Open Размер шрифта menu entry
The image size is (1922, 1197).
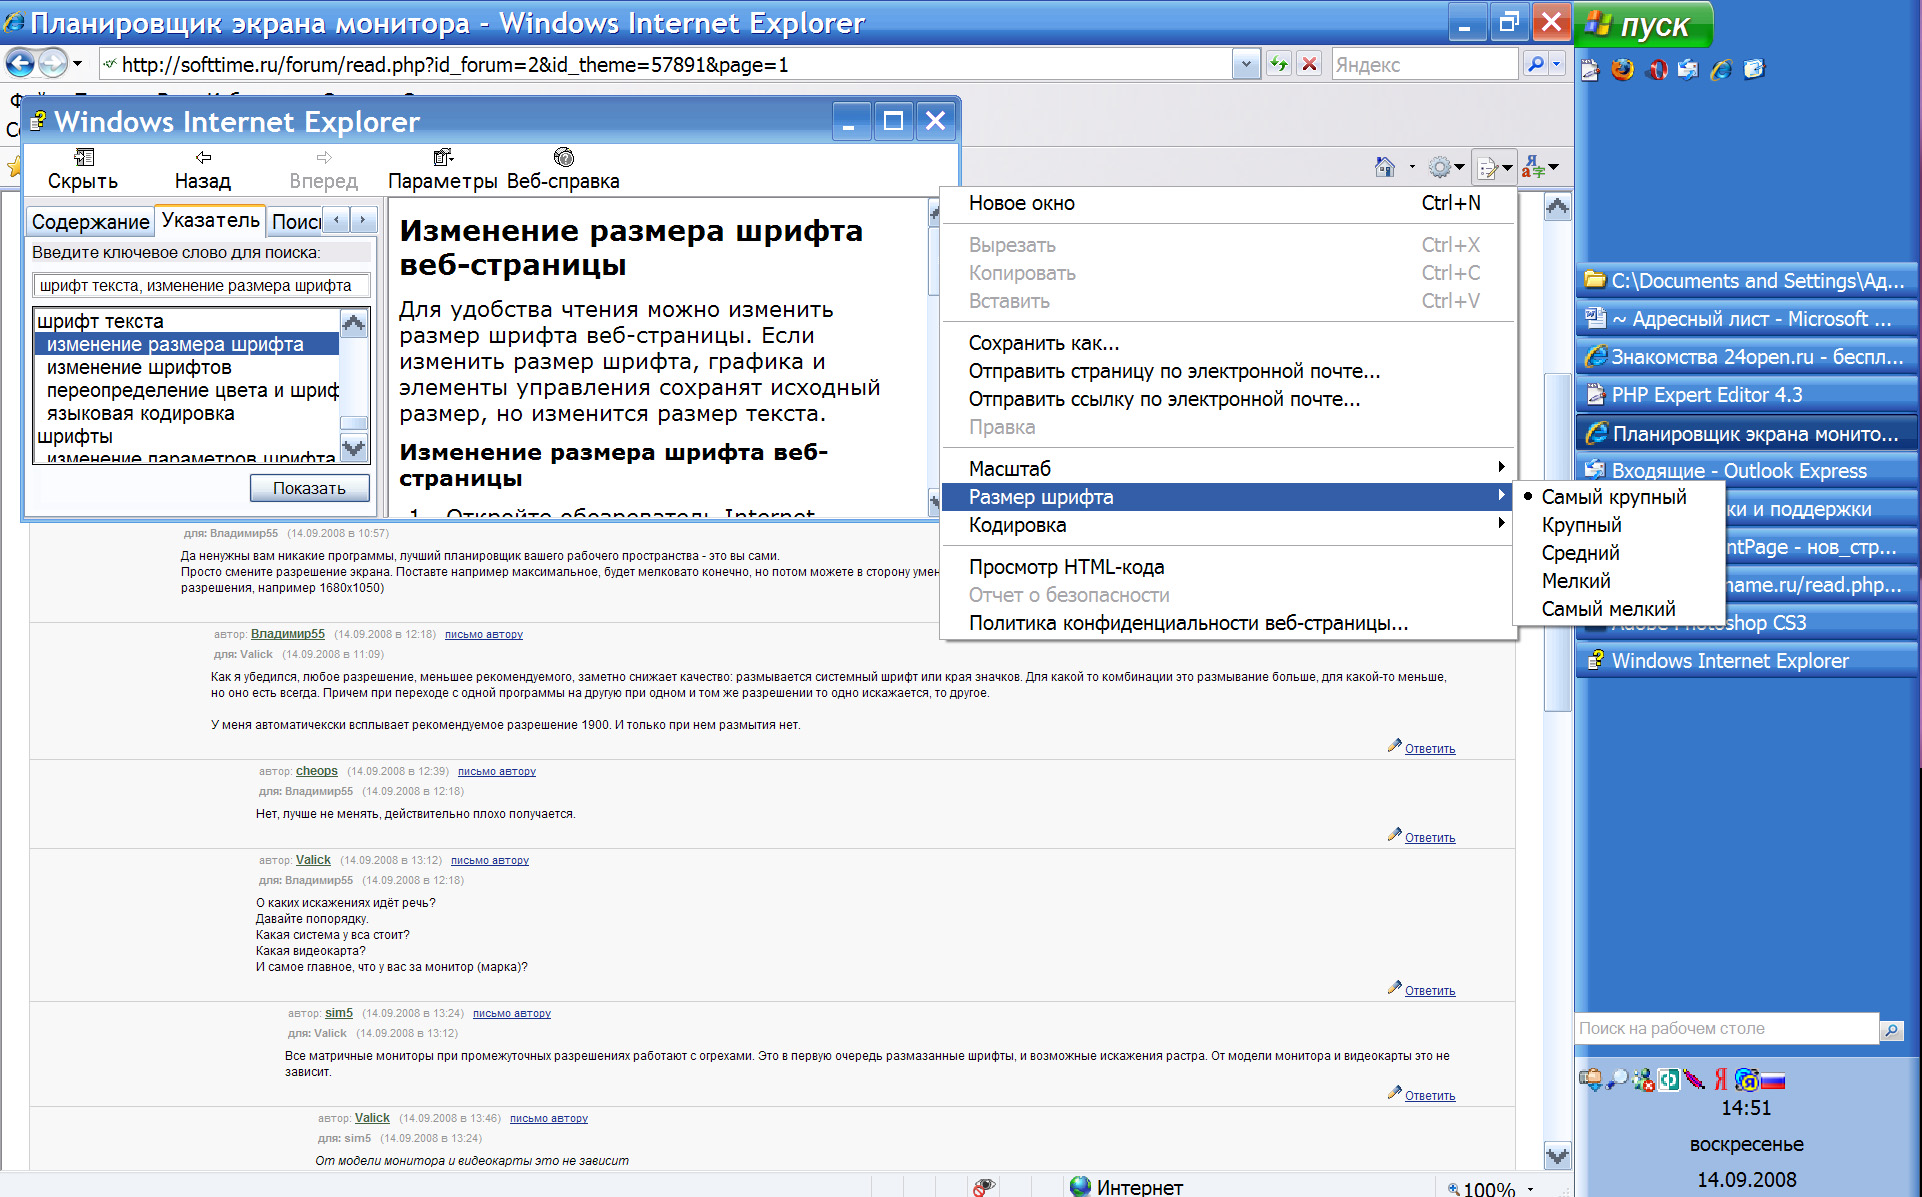coord(1227,497)
